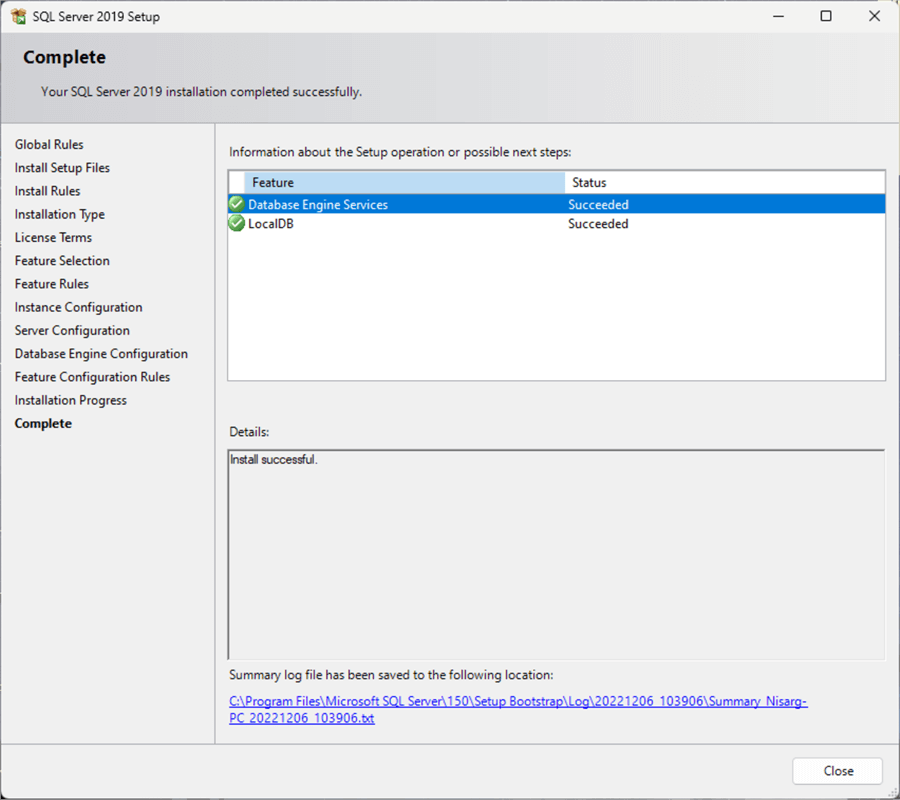Click green check icon beside Database Engine Services
Image resolution: width=900 pixels, height=800 pixels.
pos(236,204)
